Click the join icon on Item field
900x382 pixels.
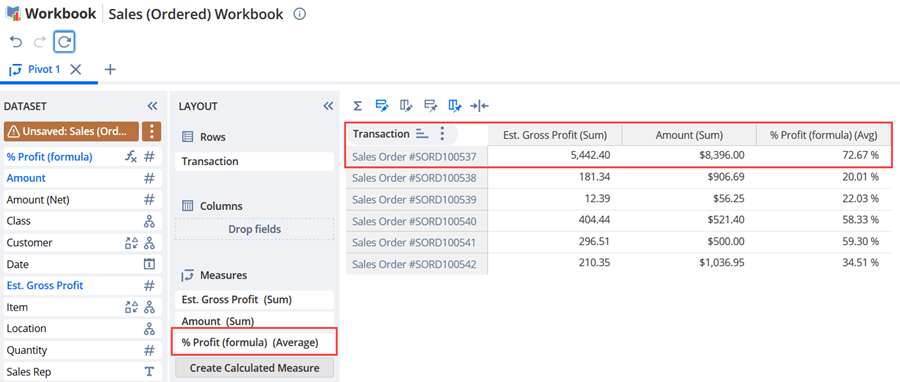pyautogui.click(x=131, y=307)
